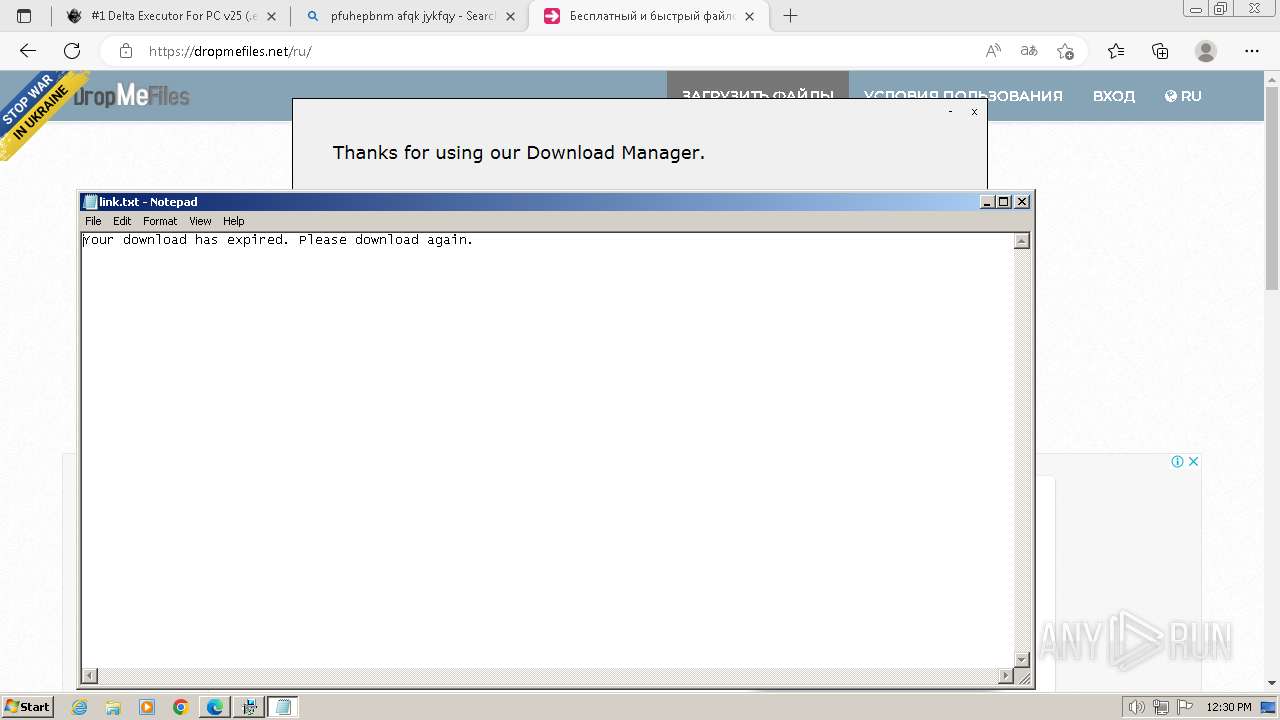The image size is (1280, 720).
Task: Open the Favorites list icon
Action: [x=1116, y=51]
